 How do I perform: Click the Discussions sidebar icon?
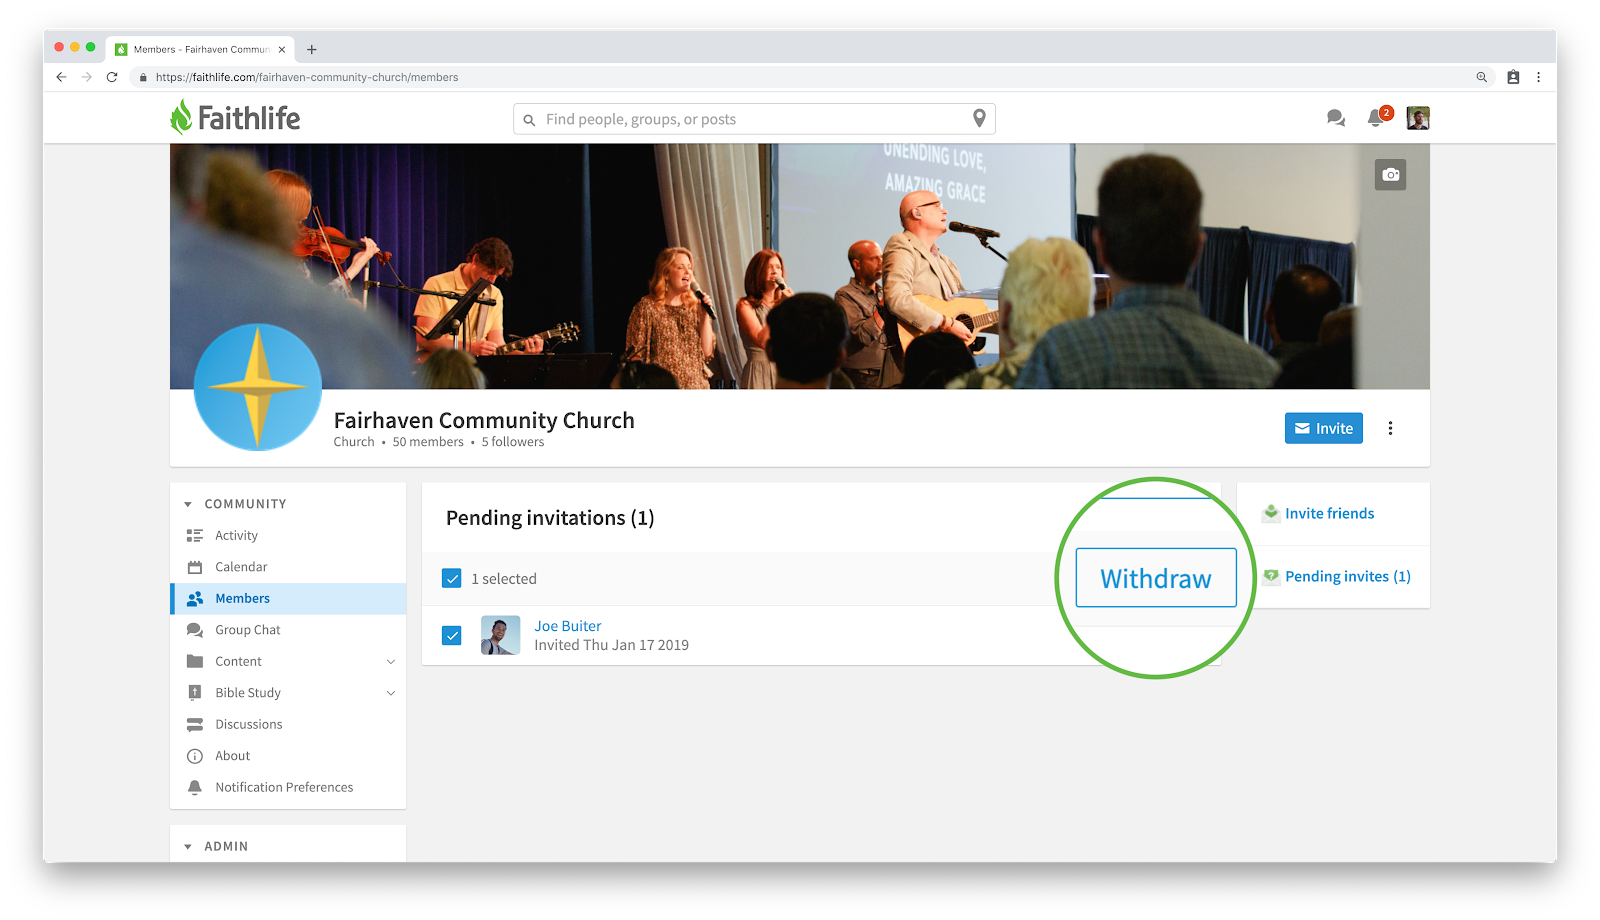[x=195, y=724]
